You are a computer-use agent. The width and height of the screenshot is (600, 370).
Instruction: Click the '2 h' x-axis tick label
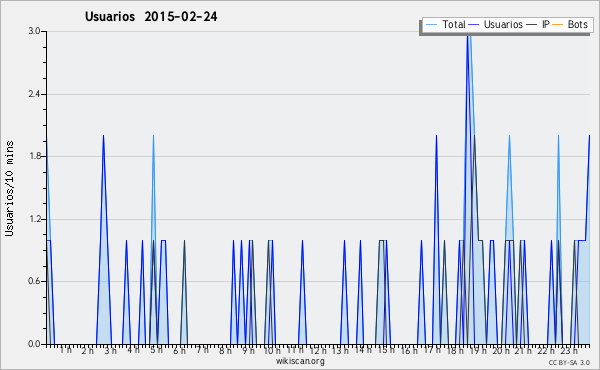[88, 350]
